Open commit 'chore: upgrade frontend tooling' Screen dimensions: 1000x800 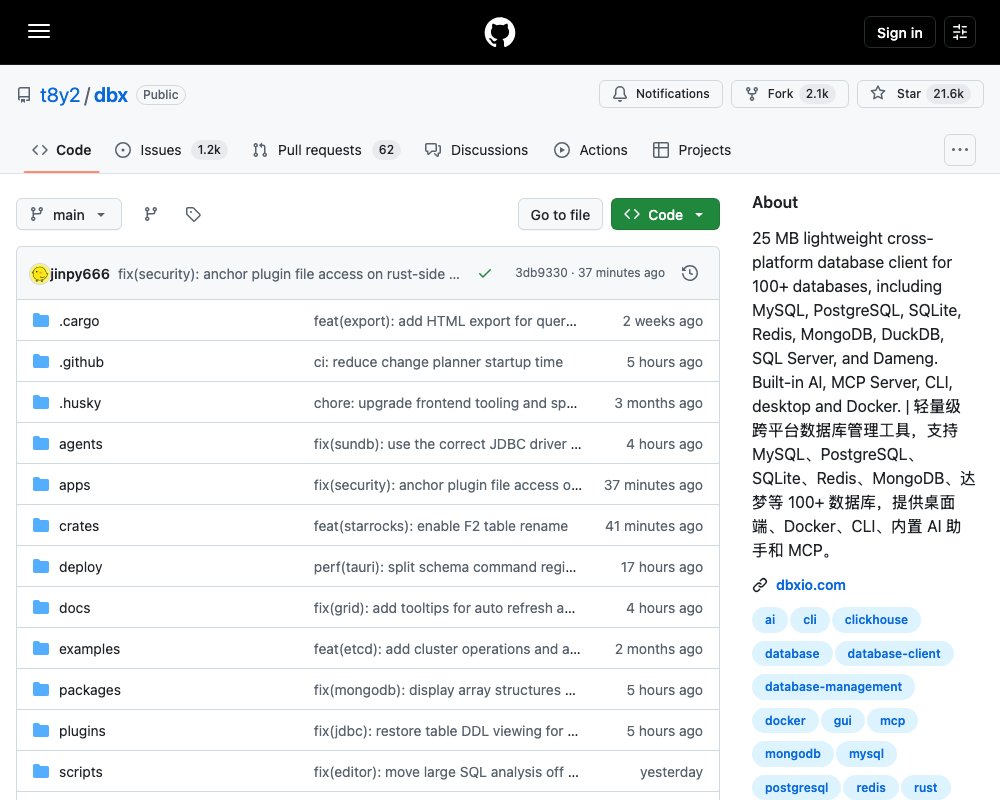(x=445, y=403)
